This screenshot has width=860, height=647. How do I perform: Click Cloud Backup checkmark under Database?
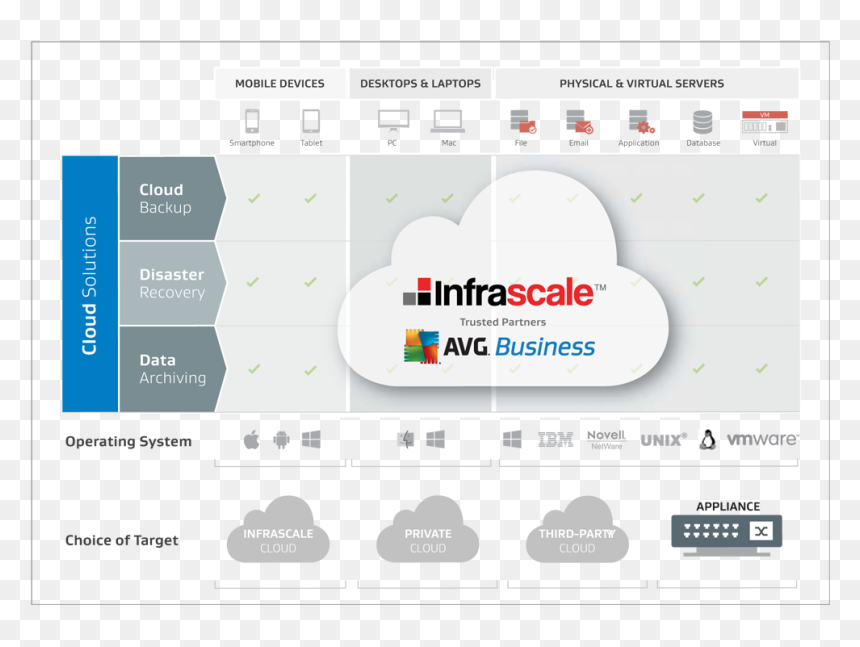(698, 198)
